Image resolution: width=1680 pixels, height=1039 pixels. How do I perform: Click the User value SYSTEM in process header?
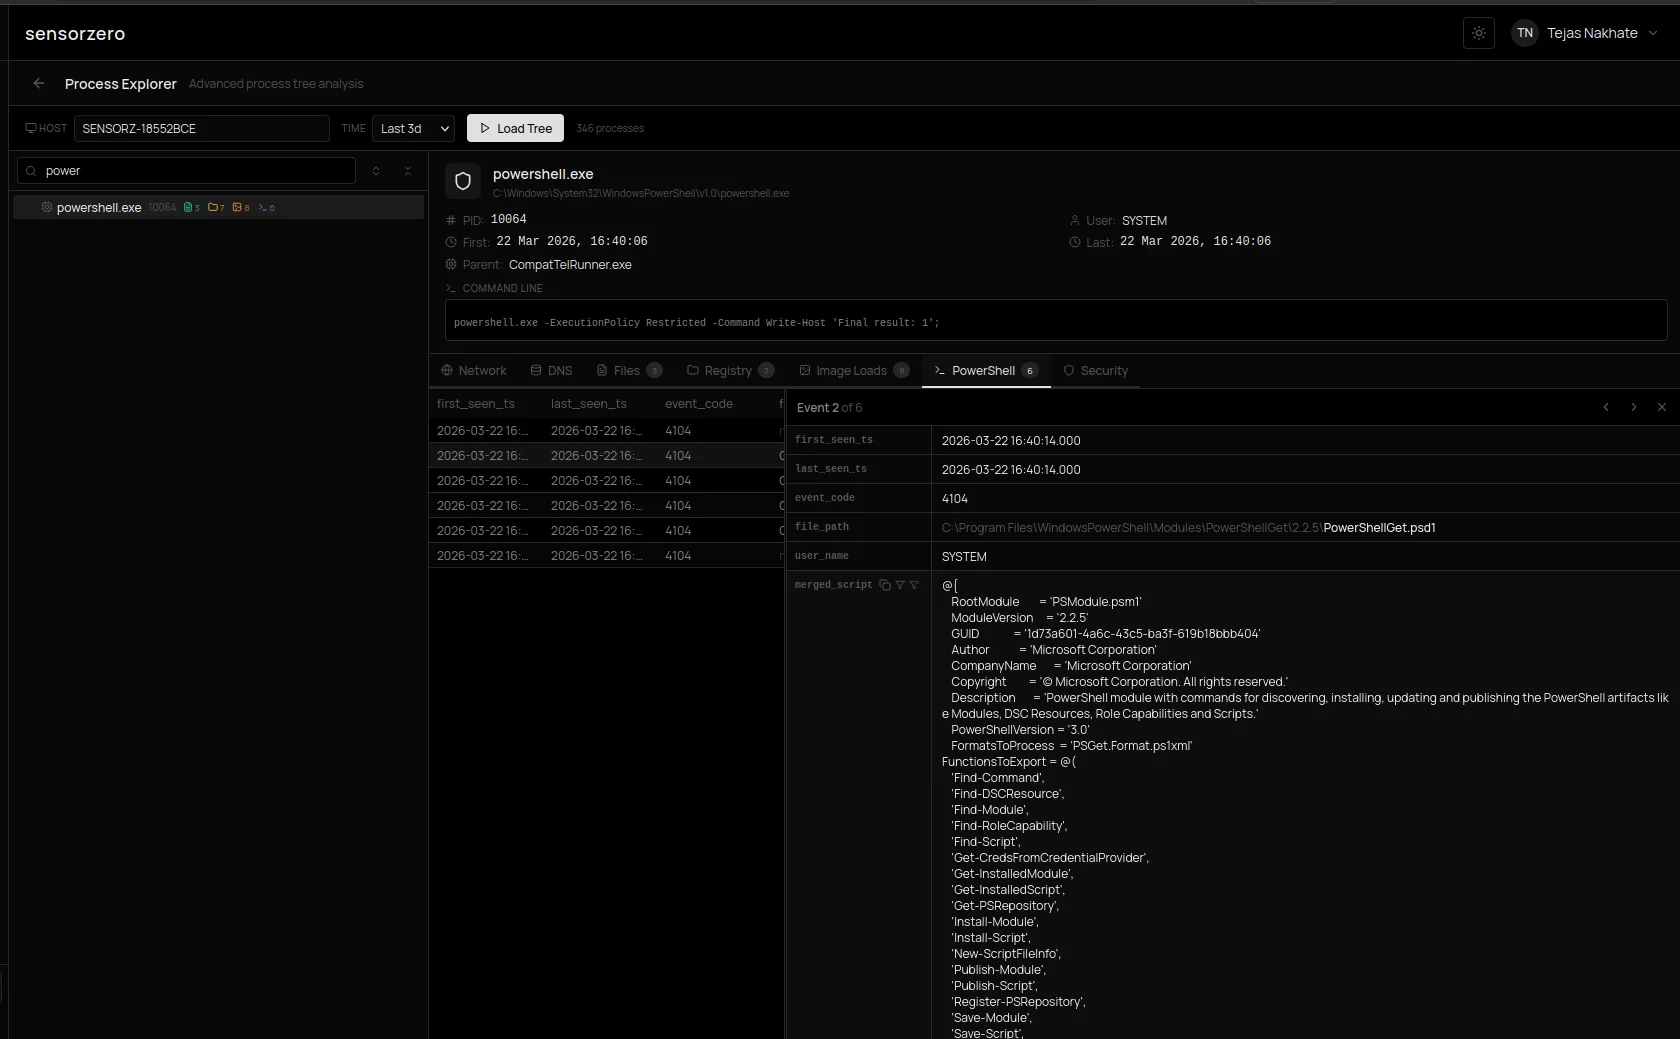pyautogui.click(x=1144, y=220)
